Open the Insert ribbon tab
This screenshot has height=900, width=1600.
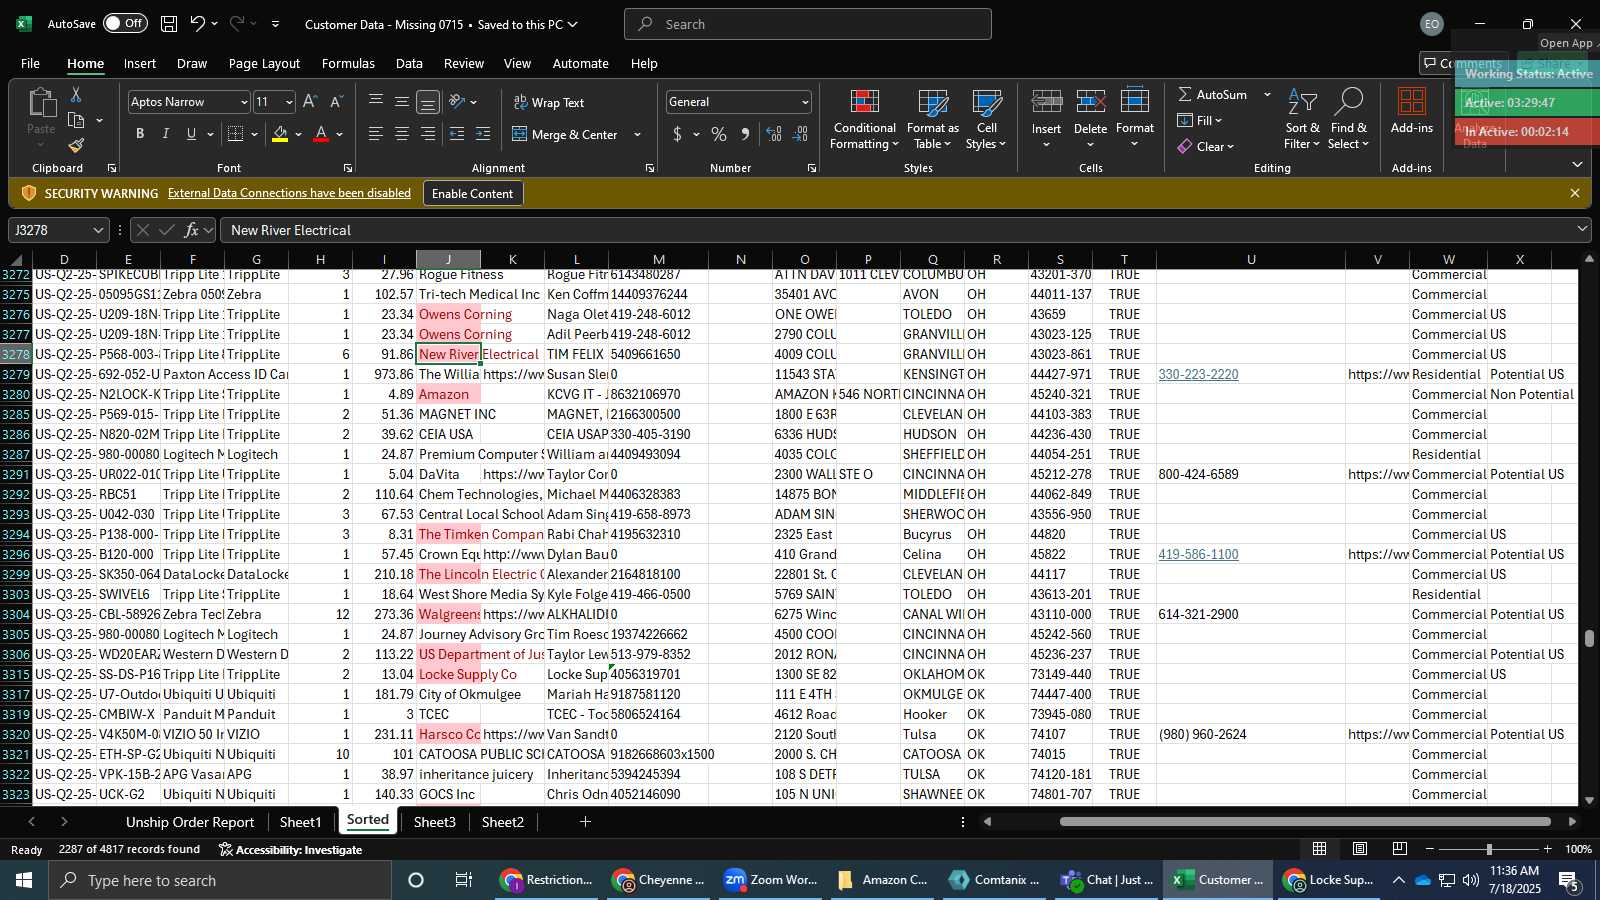click(140, 63)
